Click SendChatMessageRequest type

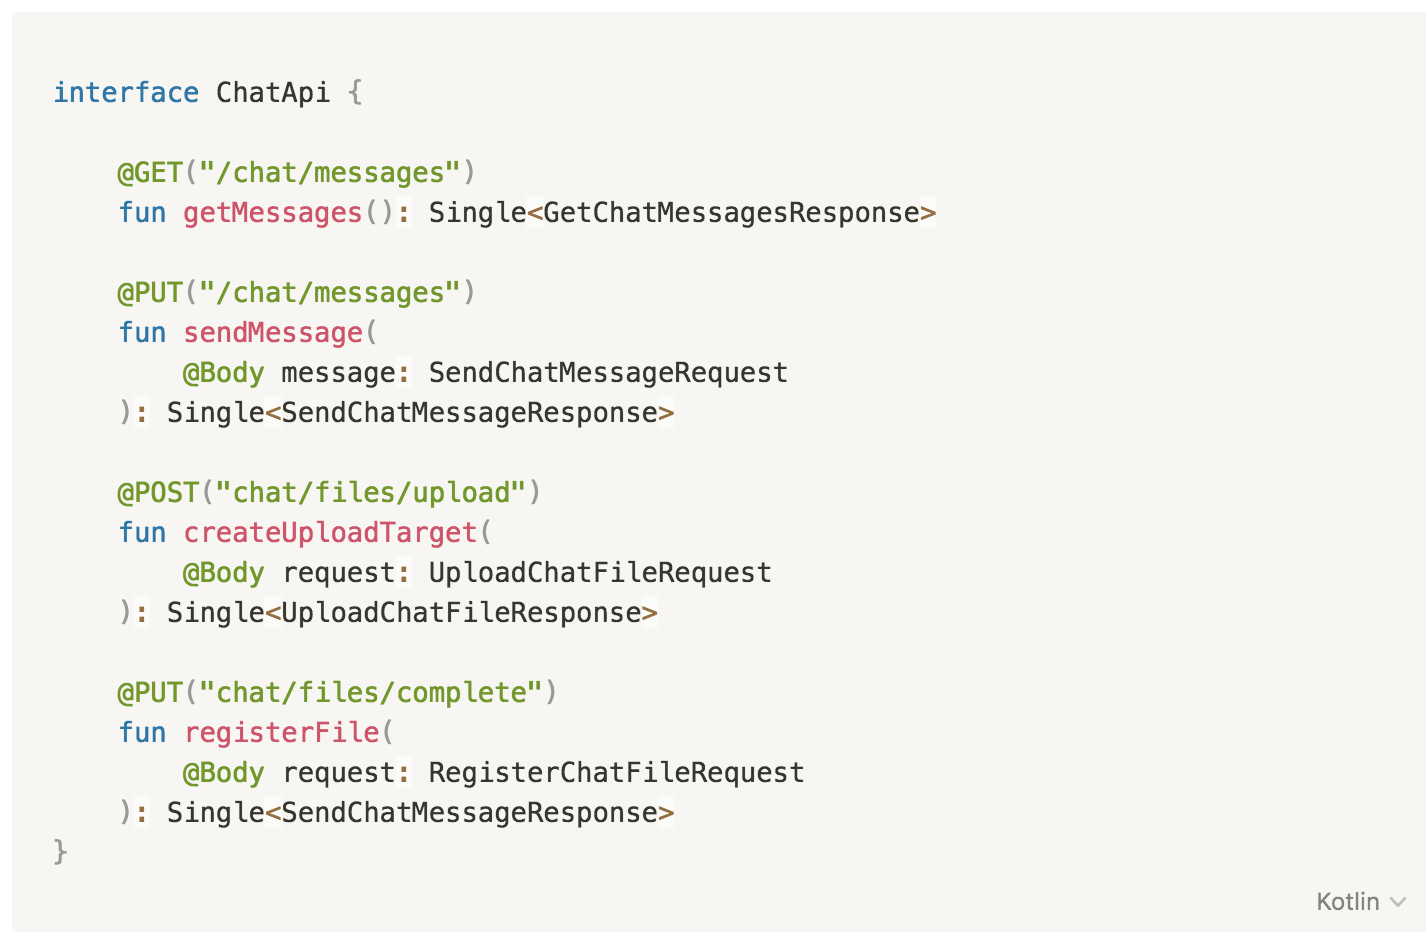pos(608,372)
